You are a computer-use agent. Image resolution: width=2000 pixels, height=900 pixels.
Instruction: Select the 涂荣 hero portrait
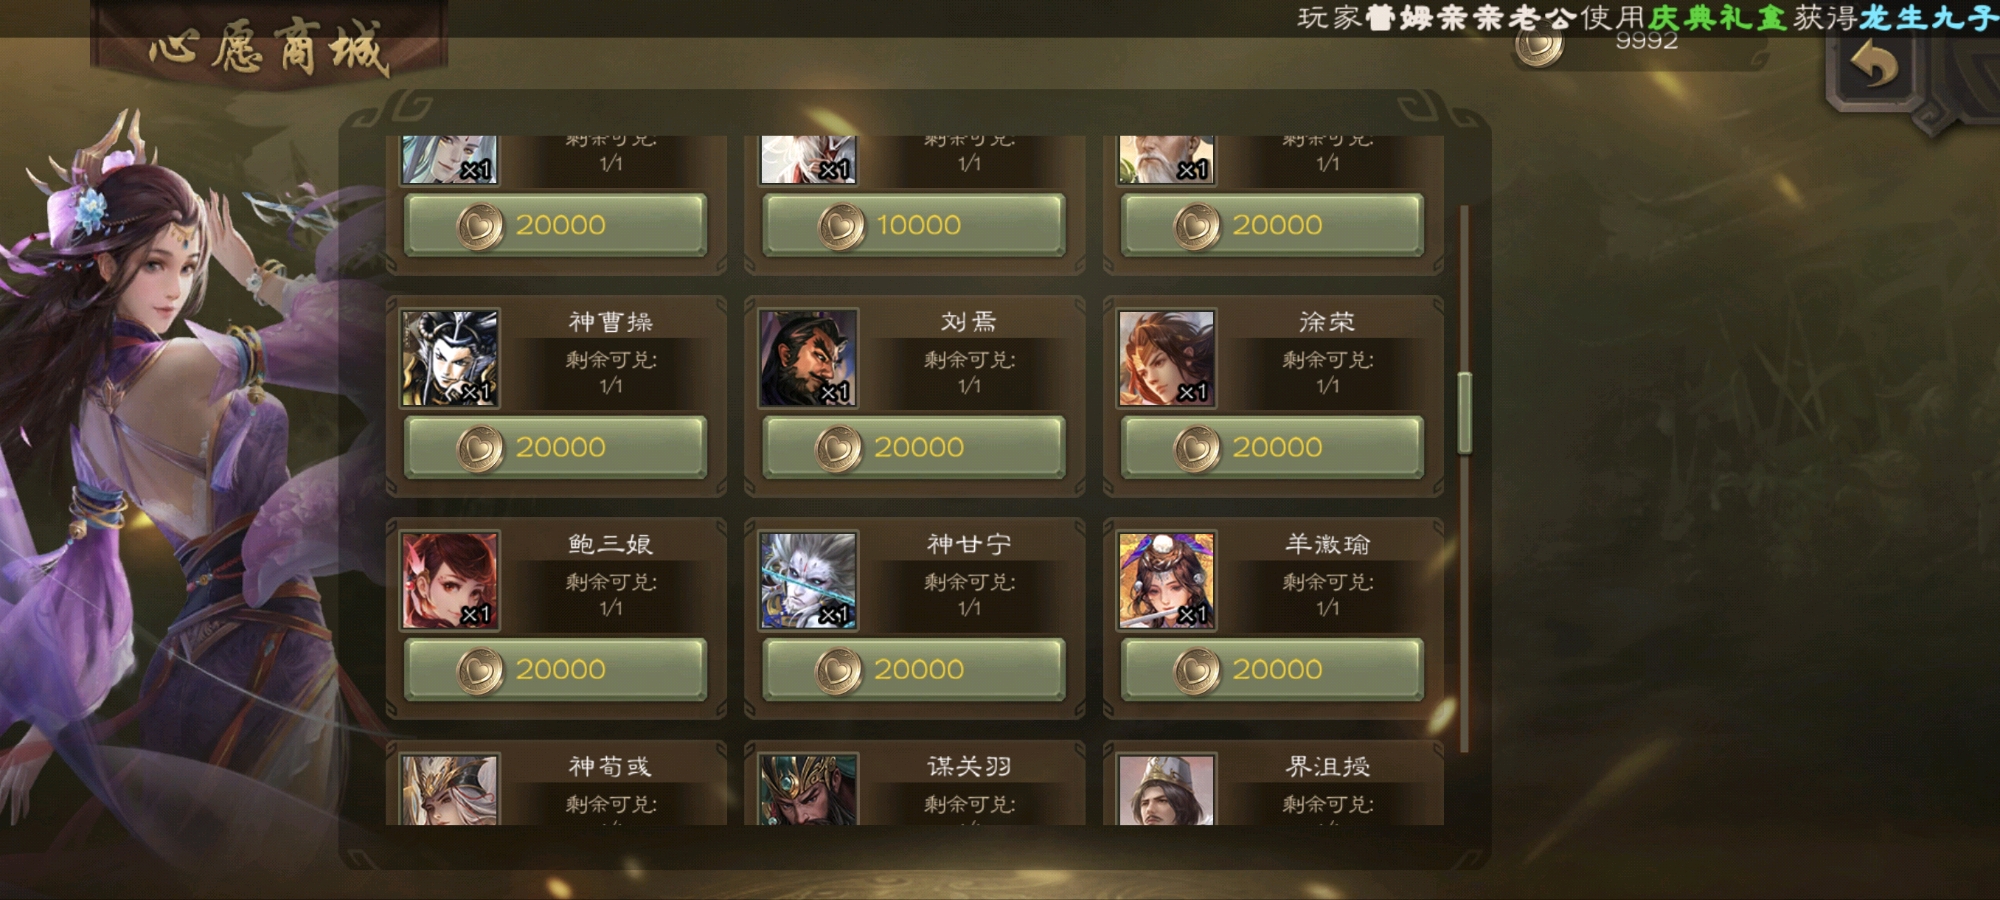[1167, 358]
